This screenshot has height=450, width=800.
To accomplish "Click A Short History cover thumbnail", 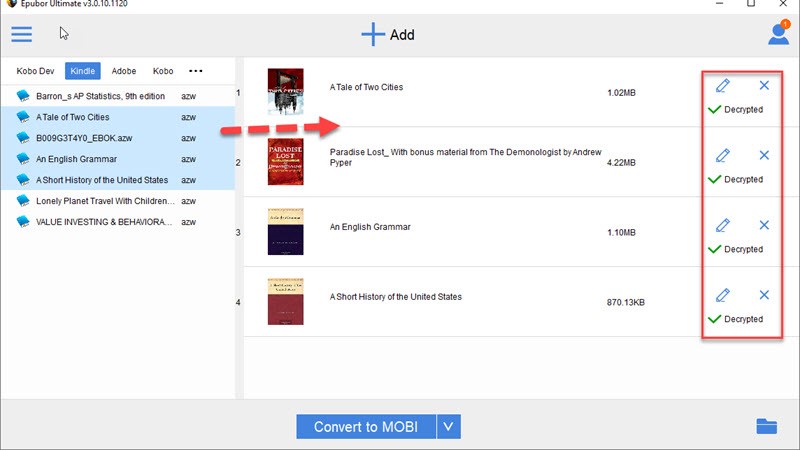I will pos(286,302).
